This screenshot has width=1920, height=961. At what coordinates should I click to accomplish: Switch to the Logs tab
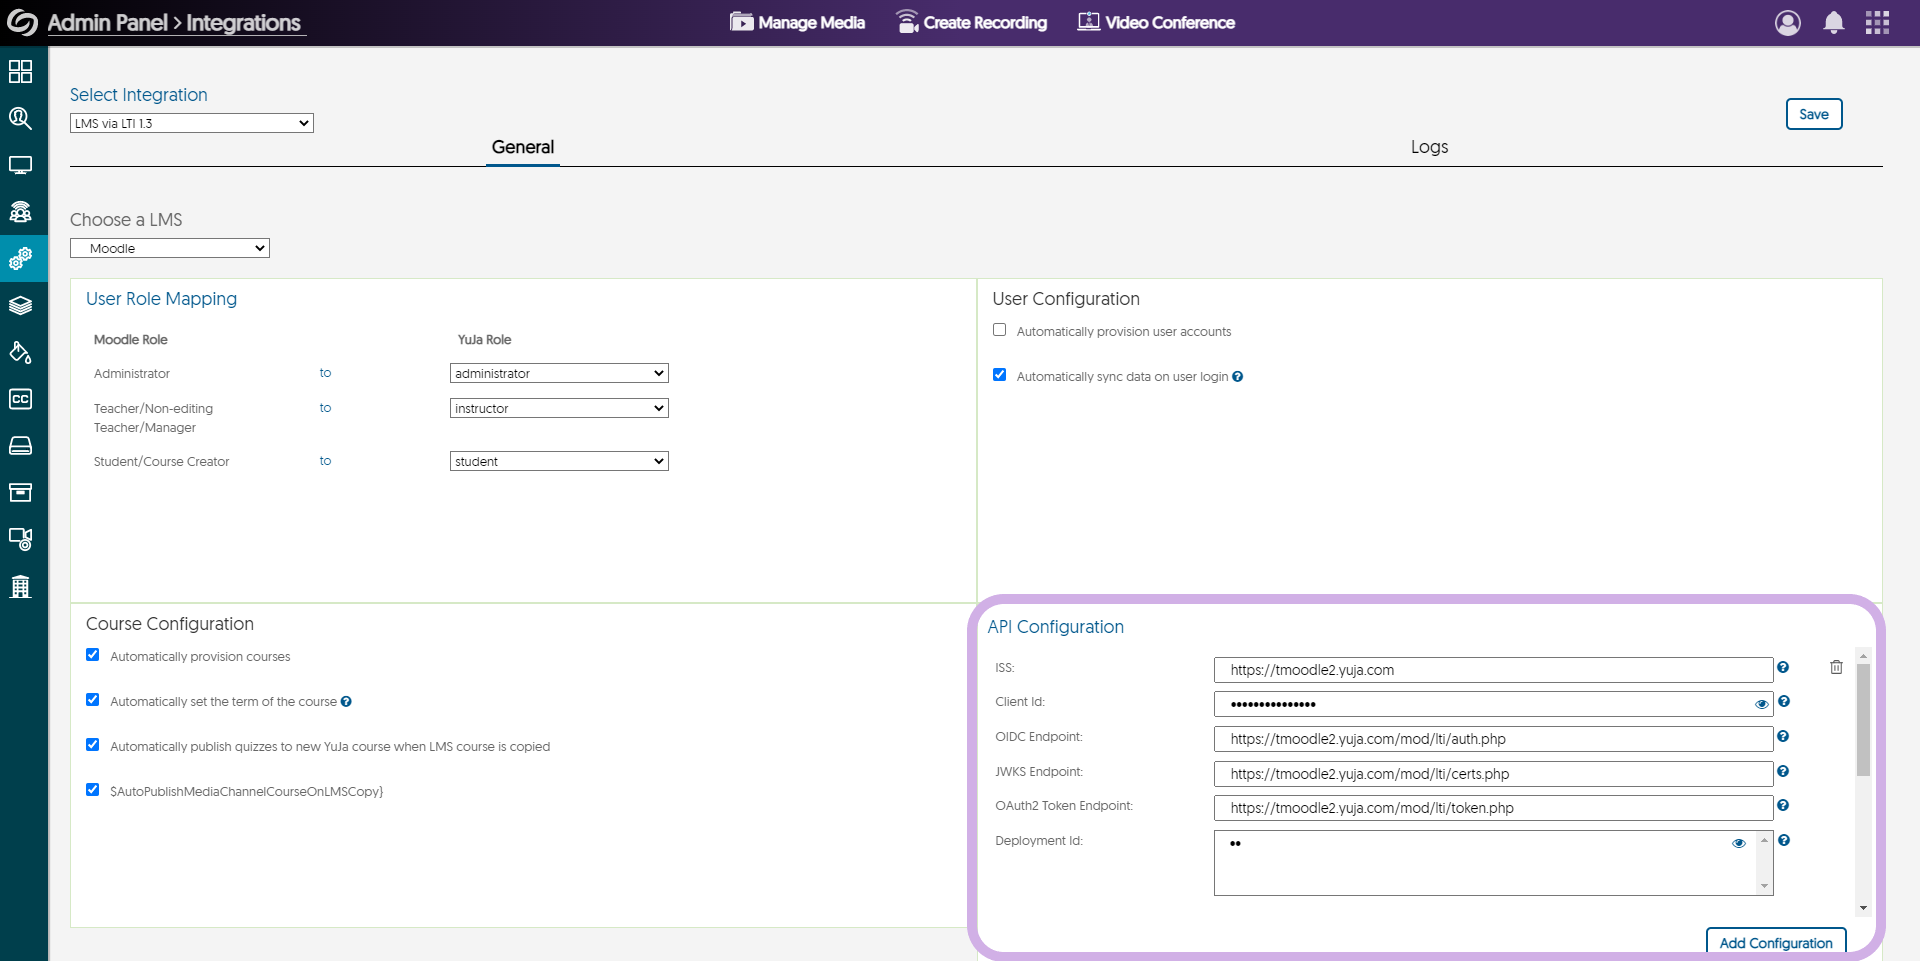point(1429,147)
